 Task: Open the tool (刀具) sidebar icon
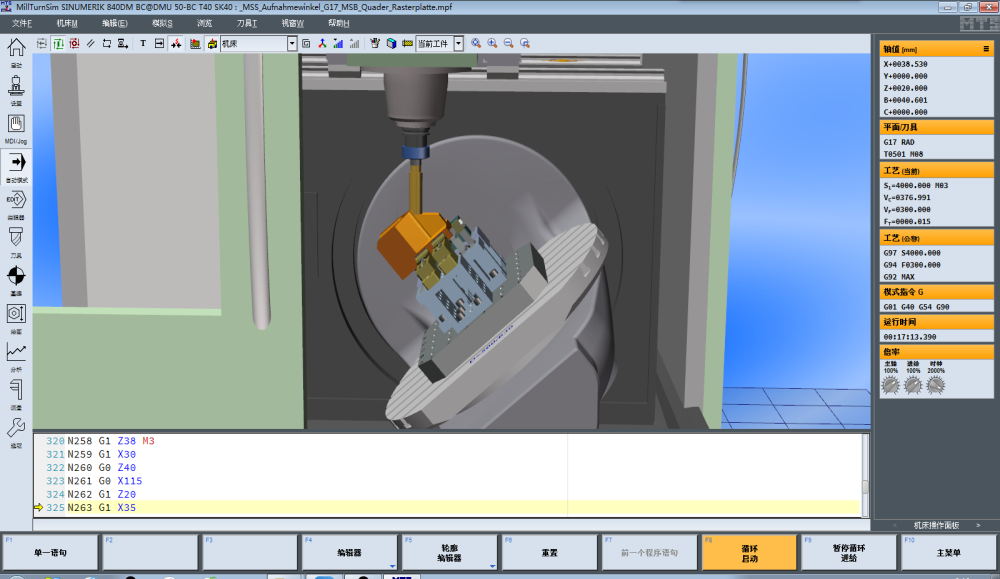[x=16, y=237]
